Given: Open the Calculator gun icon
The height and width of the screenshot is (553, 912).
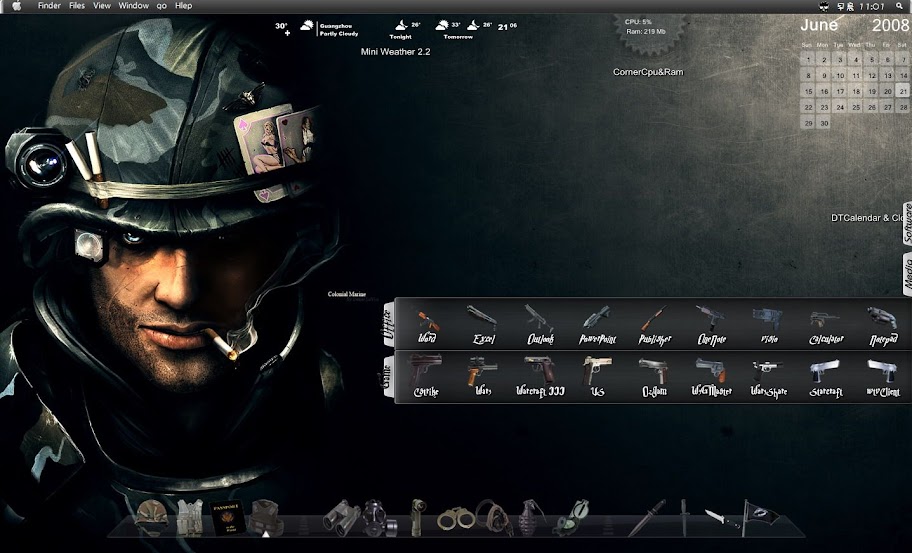Looking at the screenshot, I should pos(826,327).
